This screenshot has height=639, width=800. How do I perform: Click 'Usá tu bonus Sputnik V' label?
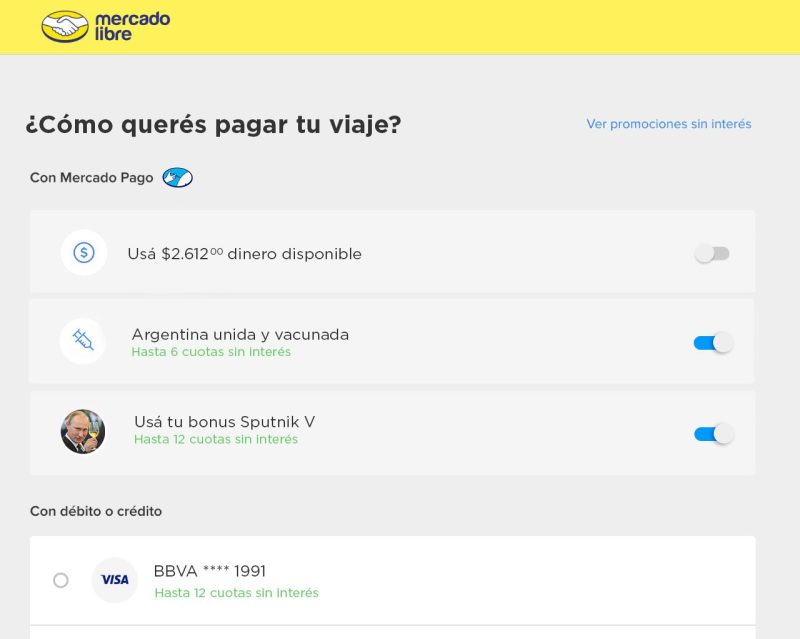pos(224,422)
